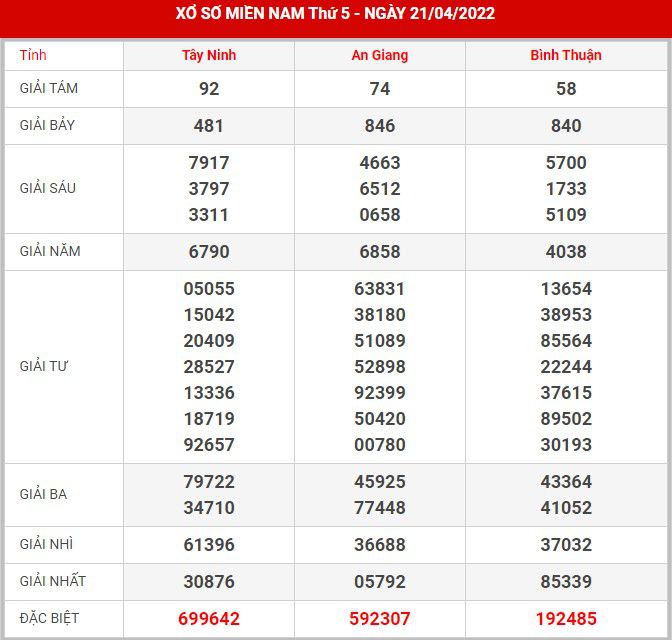This screenshot has width=672, height=640.
Task: Click Bình Thuận eighth prize 58
Action: [x=566, y=89]
